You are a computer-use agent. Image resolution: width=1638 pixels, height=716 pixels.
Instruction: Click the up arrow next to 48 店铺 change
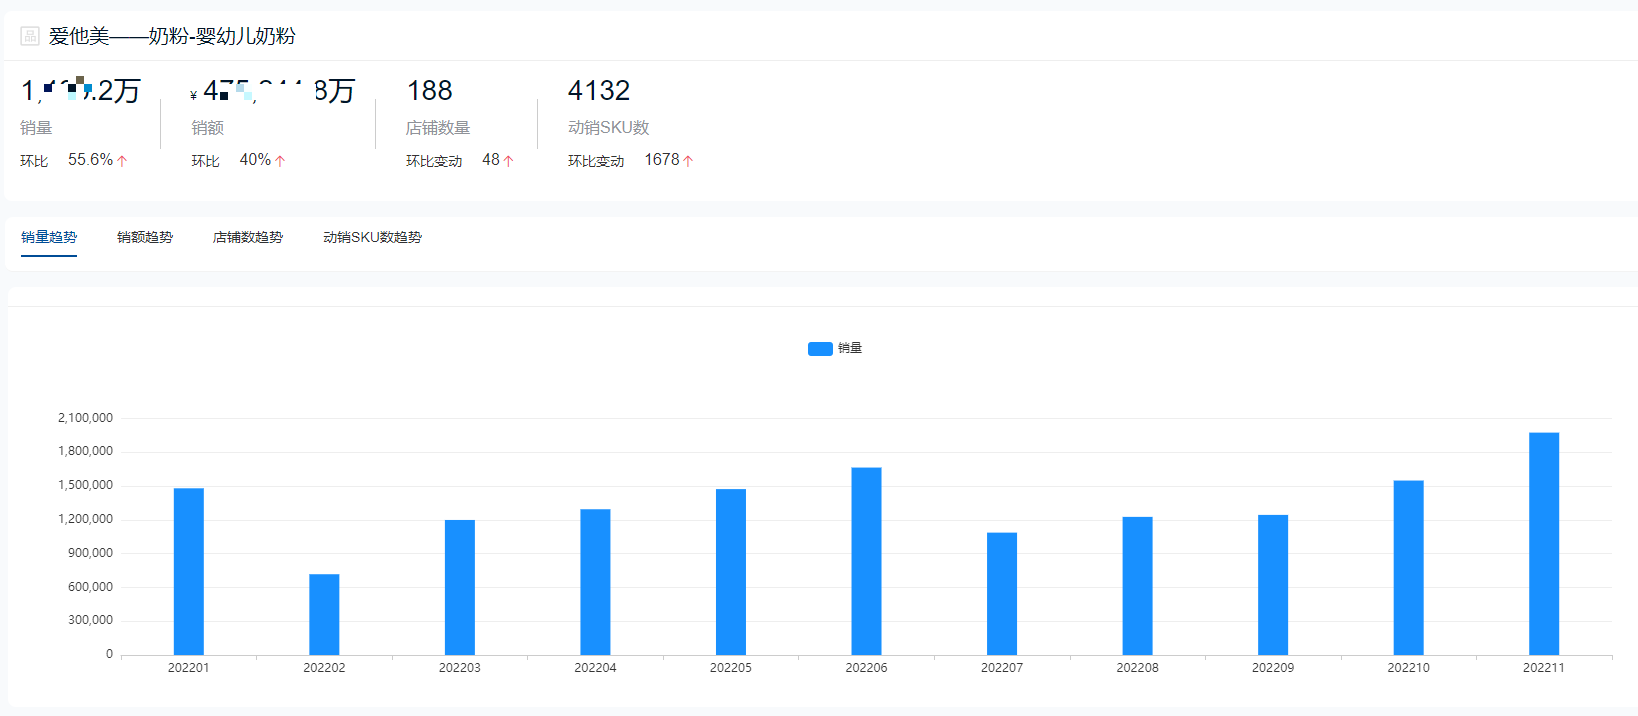[x=508, y=161]
